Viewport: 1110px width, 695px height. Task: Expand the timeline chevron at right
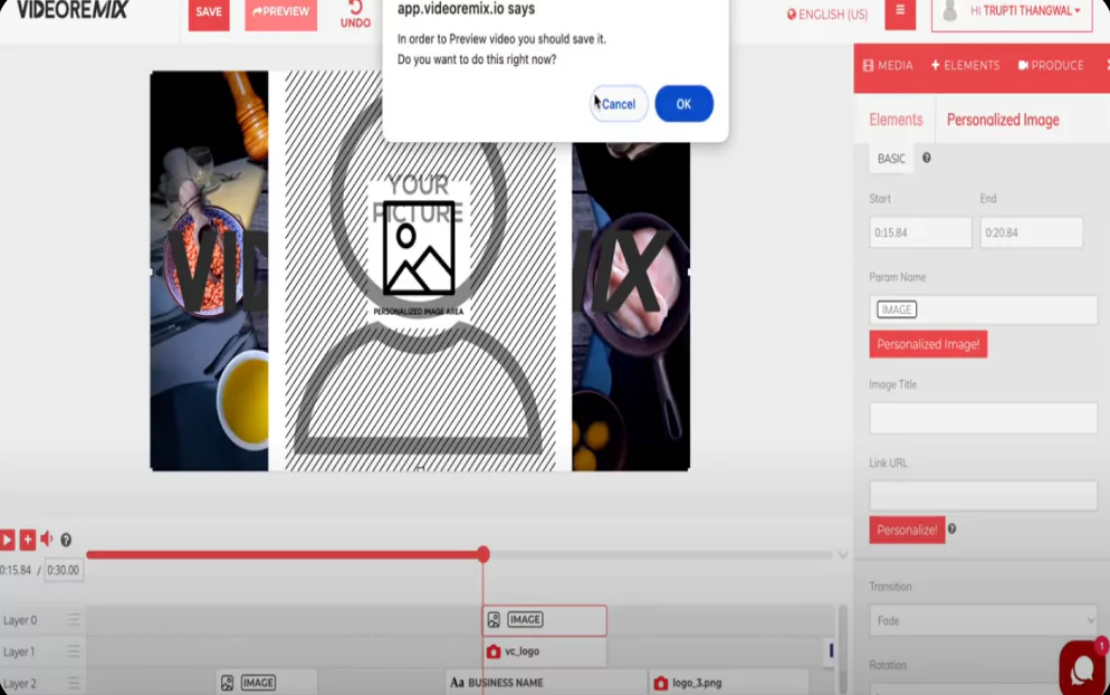coord(842,556)
